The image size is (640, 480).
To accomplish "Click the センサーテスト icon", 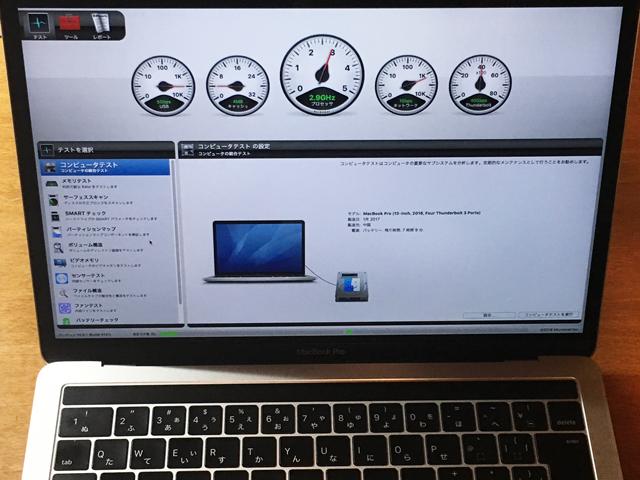I will tap(62, 278).
